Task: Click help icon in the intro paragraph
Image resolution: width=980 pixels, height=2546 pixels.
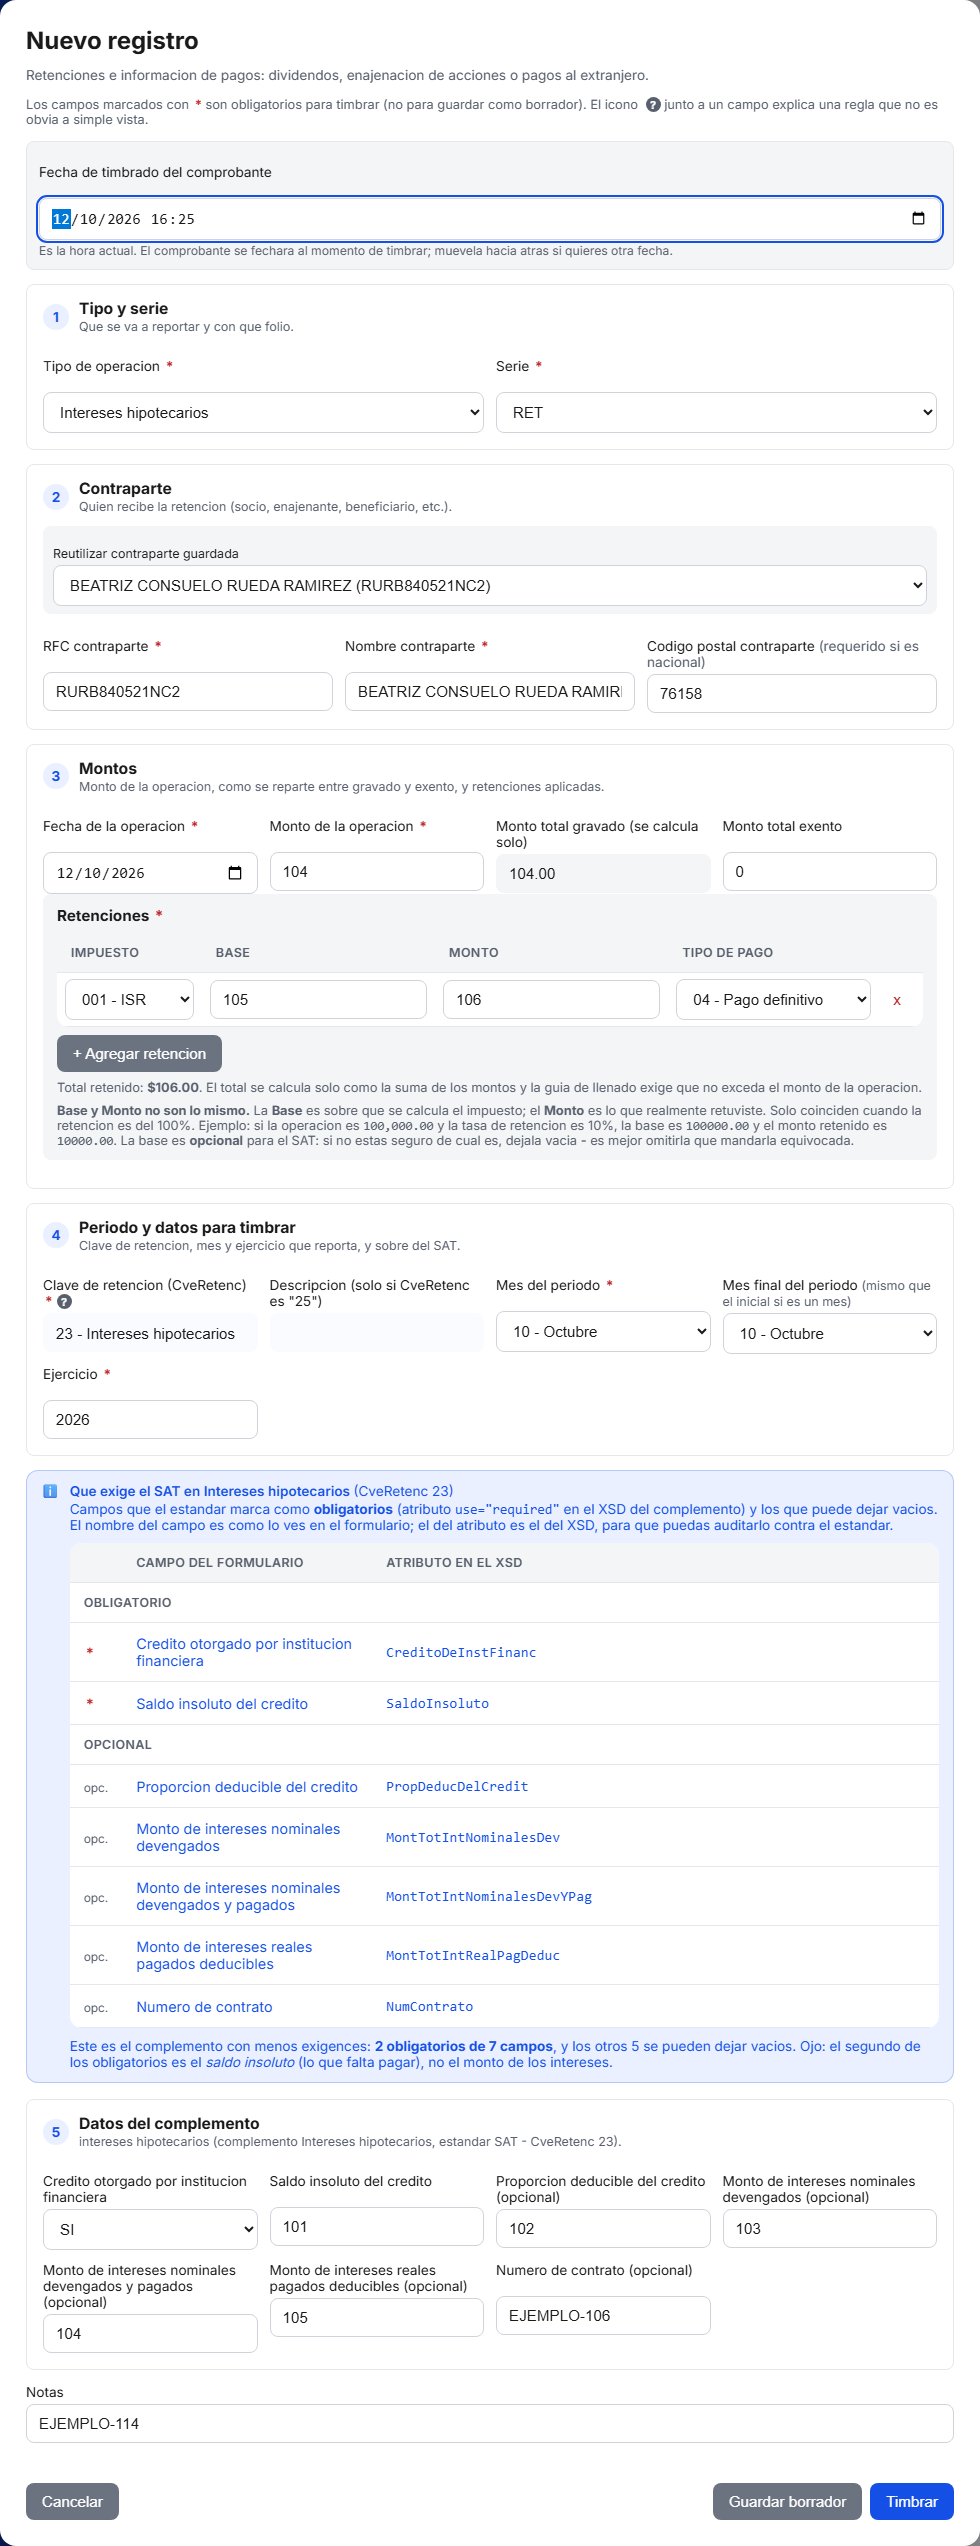Action: tap(653, 105)
